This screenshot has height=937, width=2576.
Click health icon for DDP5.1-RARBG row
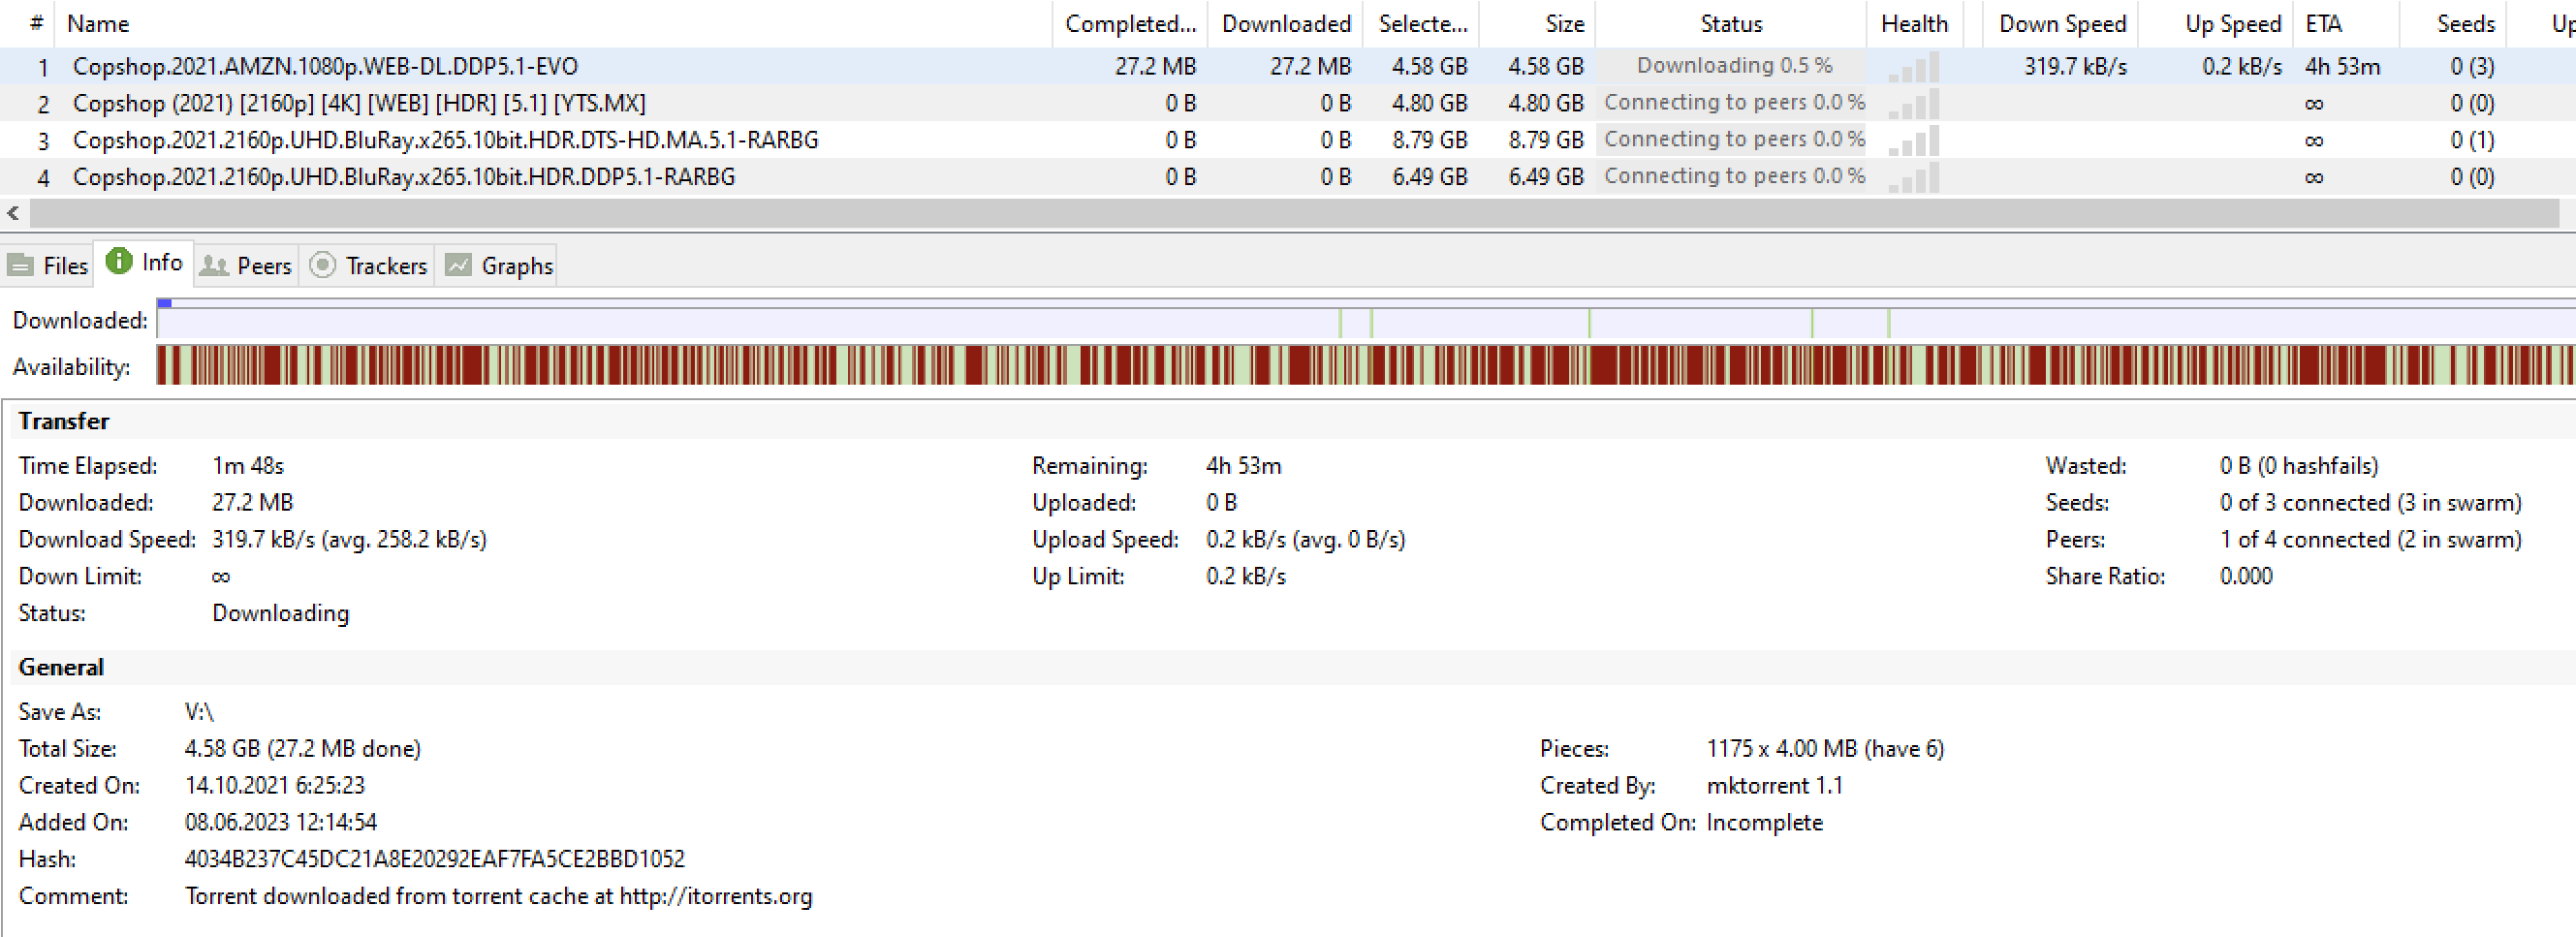pyautogui.click(x=1914, y=178)
